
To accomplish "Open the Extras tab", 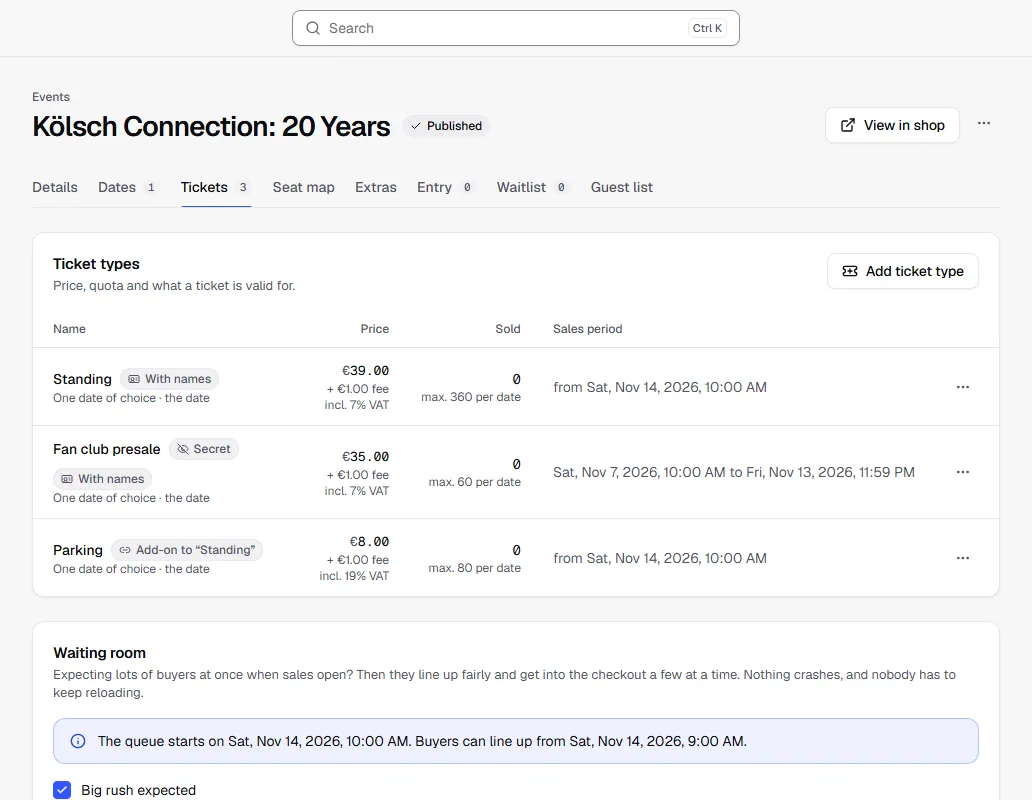I will click(x=376, y=188).
